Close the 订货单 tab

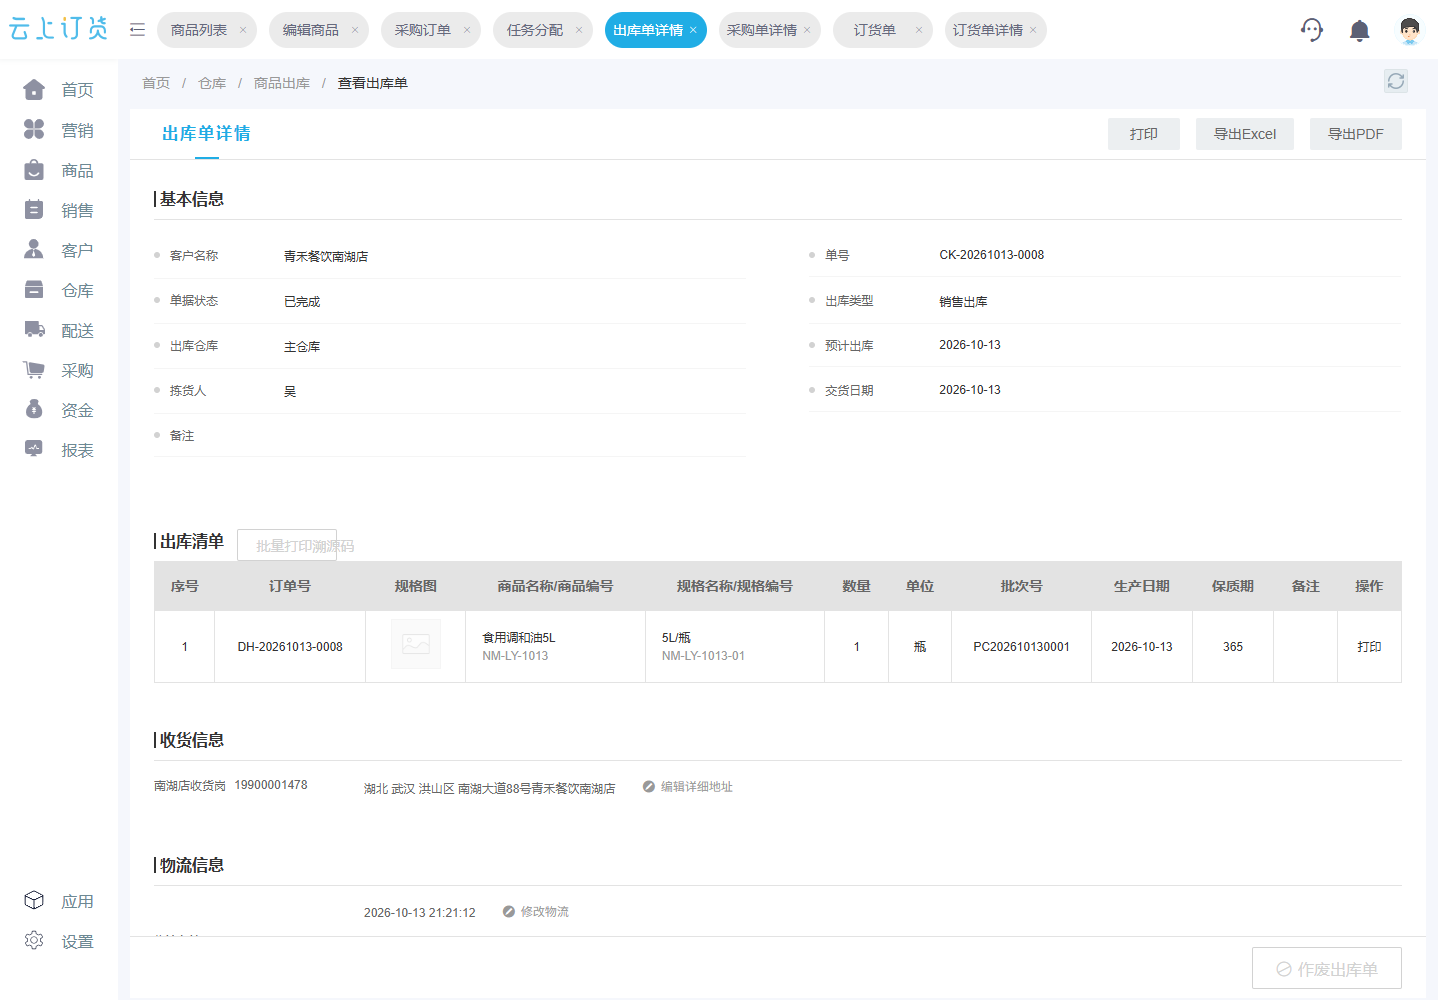(919, 30)
